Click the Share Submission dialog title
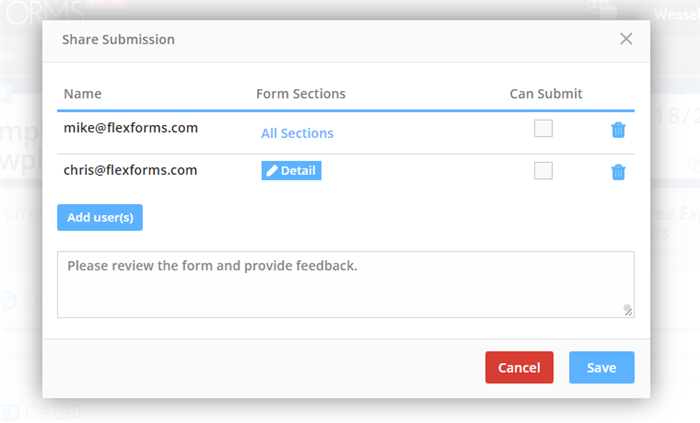 tap(118, 39)
